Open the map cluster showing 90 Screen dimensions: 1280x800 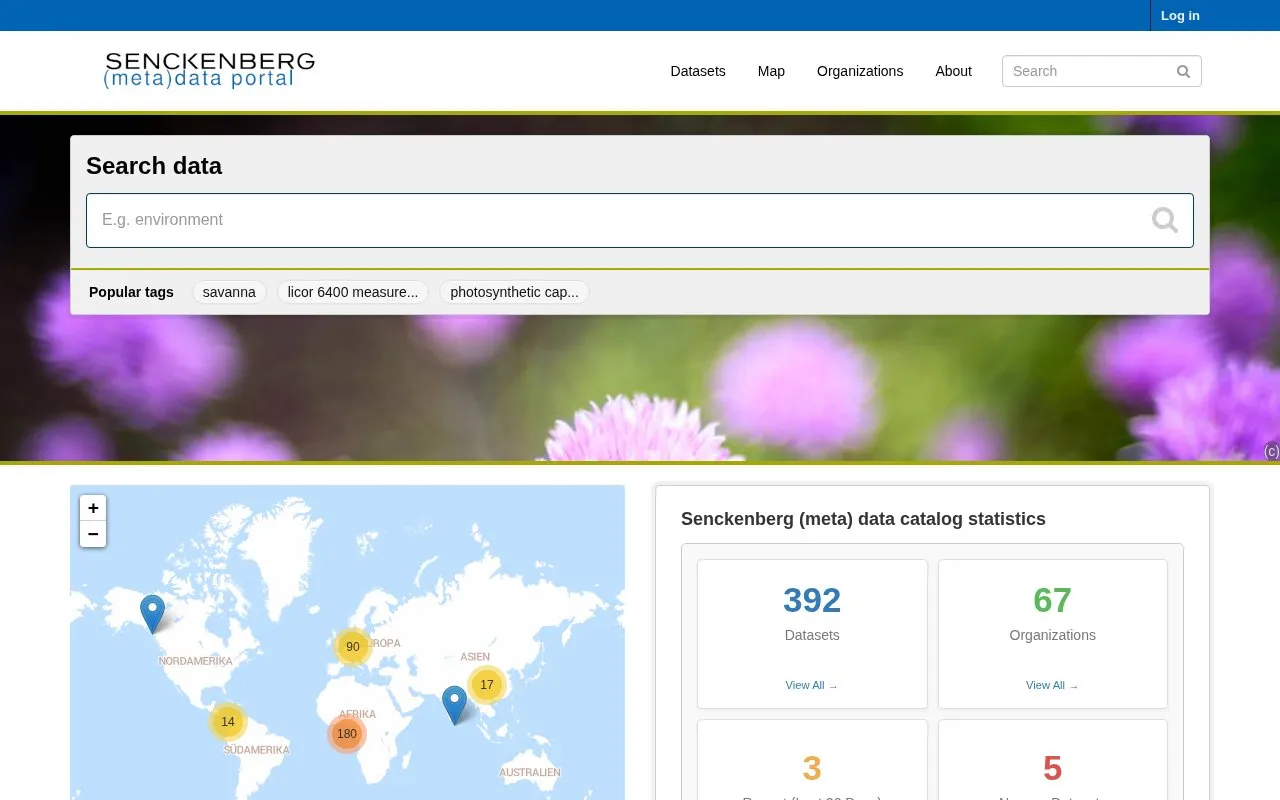352,647
